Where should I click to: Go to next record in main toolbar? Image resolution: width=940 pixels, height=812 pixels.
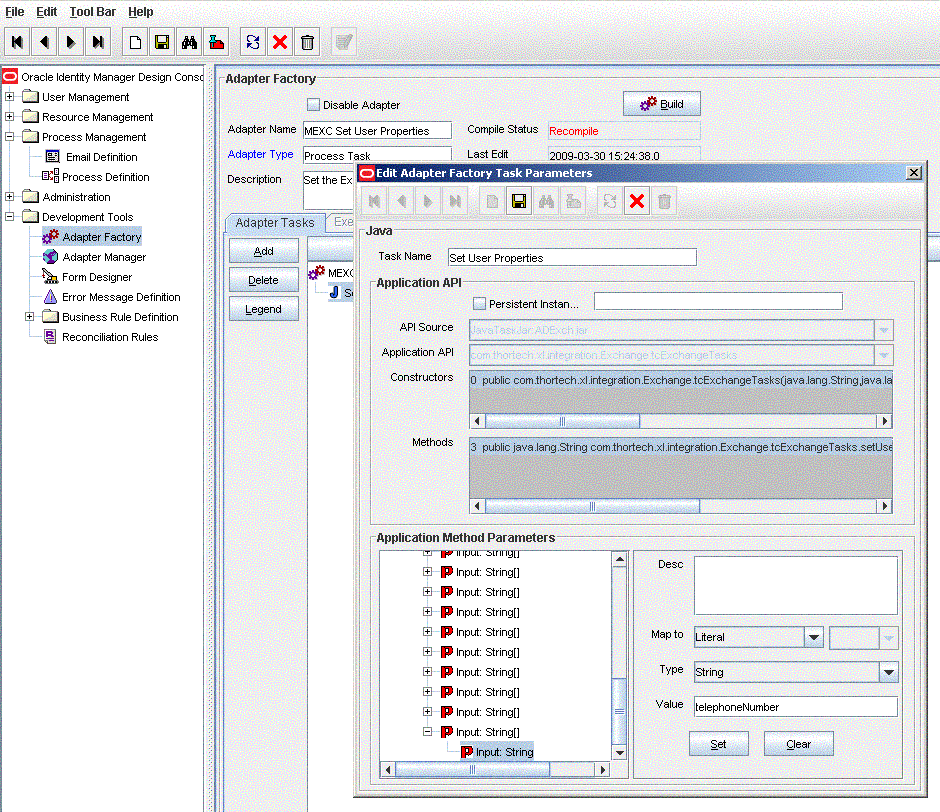(x=71, y=42)
